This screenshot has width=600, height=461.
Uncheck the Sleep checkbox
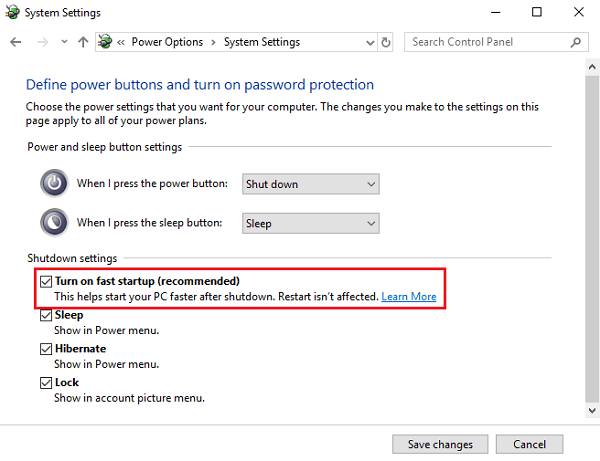46,316
